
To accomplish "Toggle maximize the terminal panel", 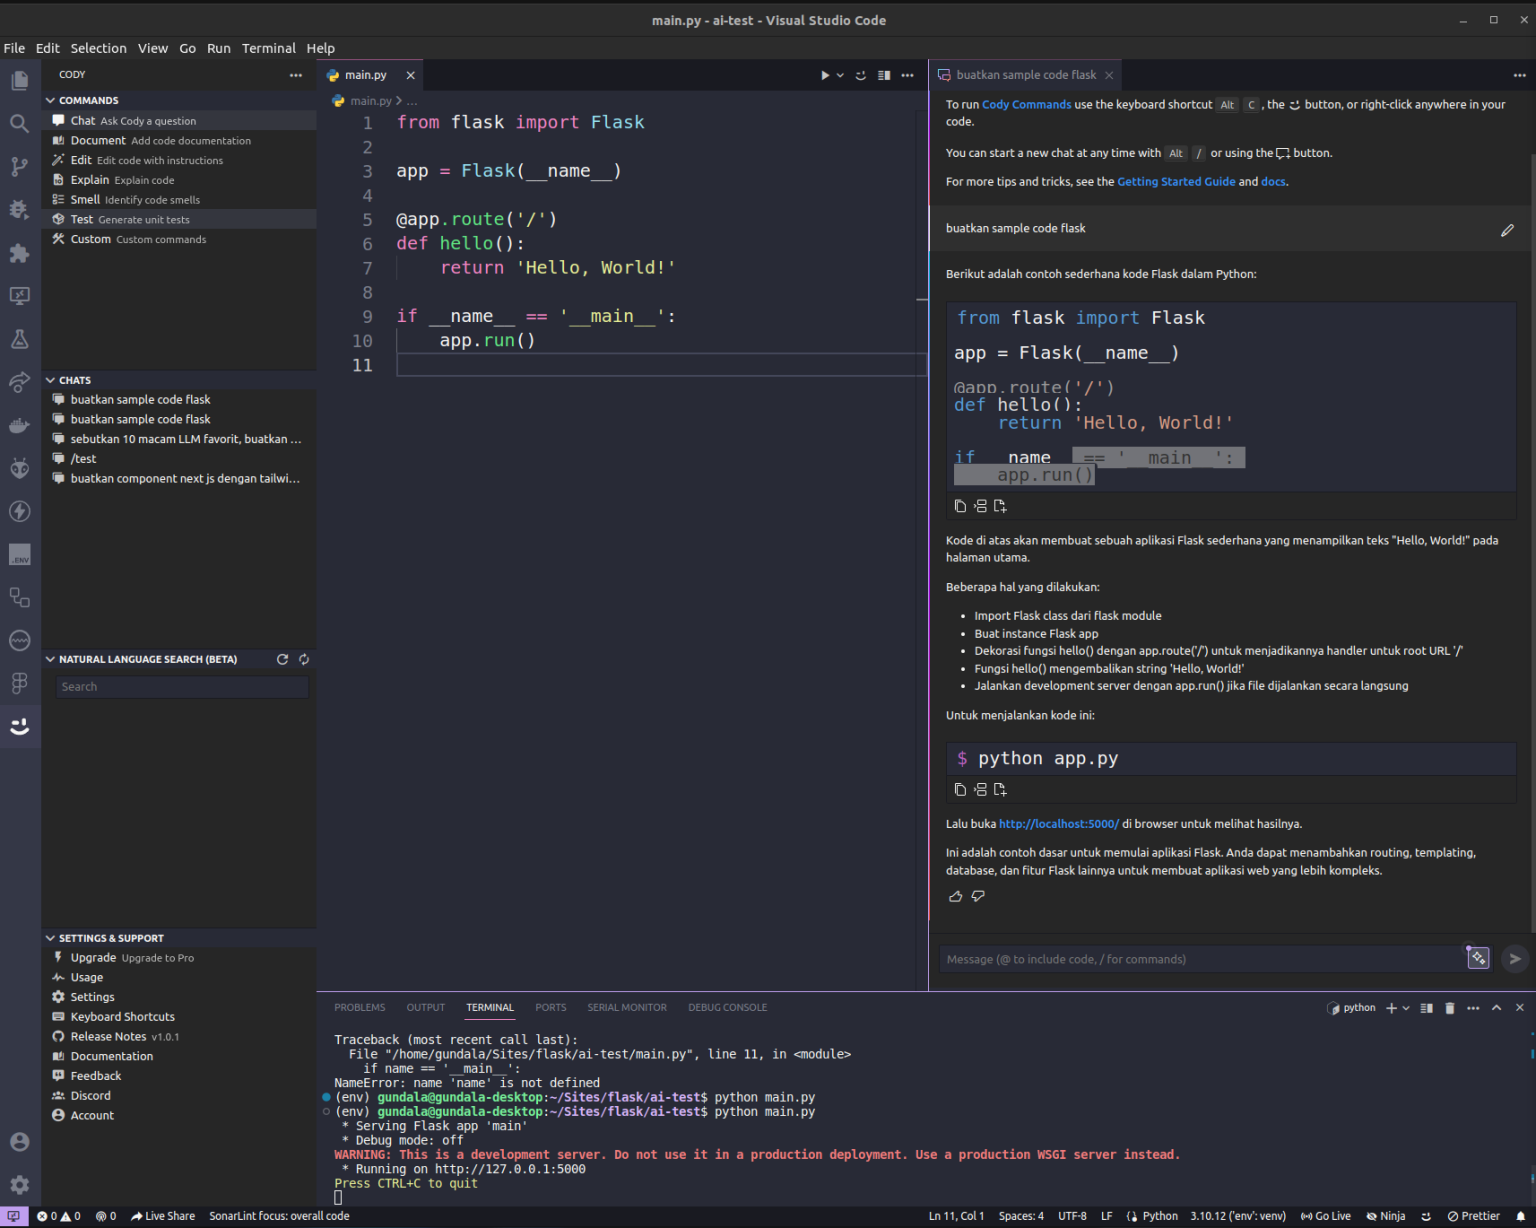I will (1496, 1008).
